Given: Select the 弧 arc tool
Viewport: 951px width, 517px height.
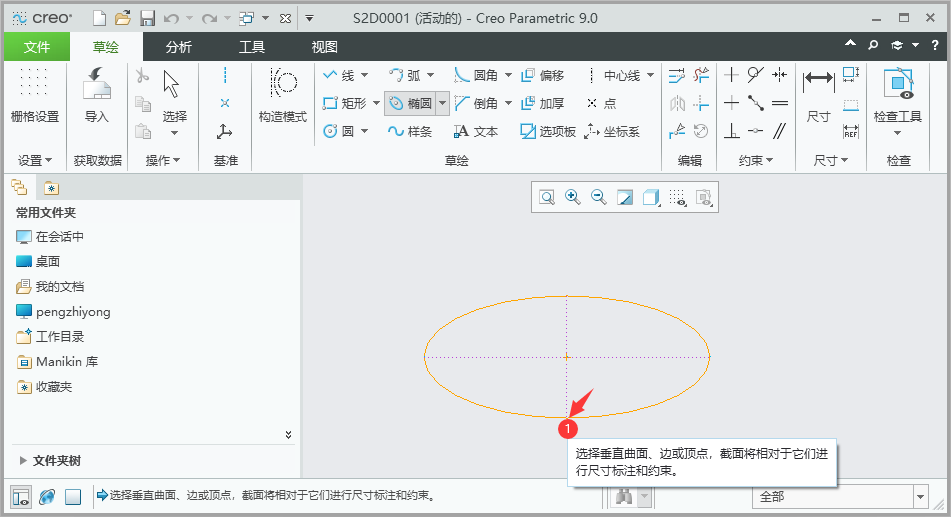Looking at the screenshot, I should (x=405, y=75).
